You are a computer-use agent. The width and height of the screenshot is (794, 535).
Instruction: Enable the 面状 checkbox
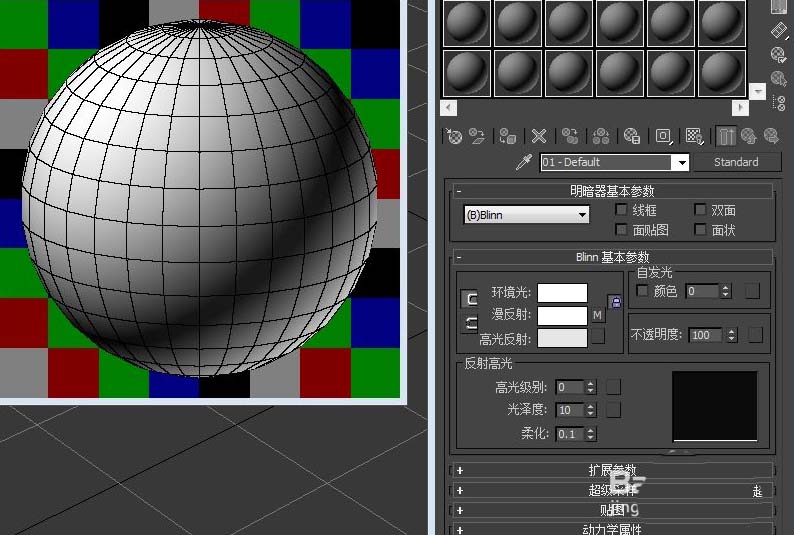[x=700, y=230]
